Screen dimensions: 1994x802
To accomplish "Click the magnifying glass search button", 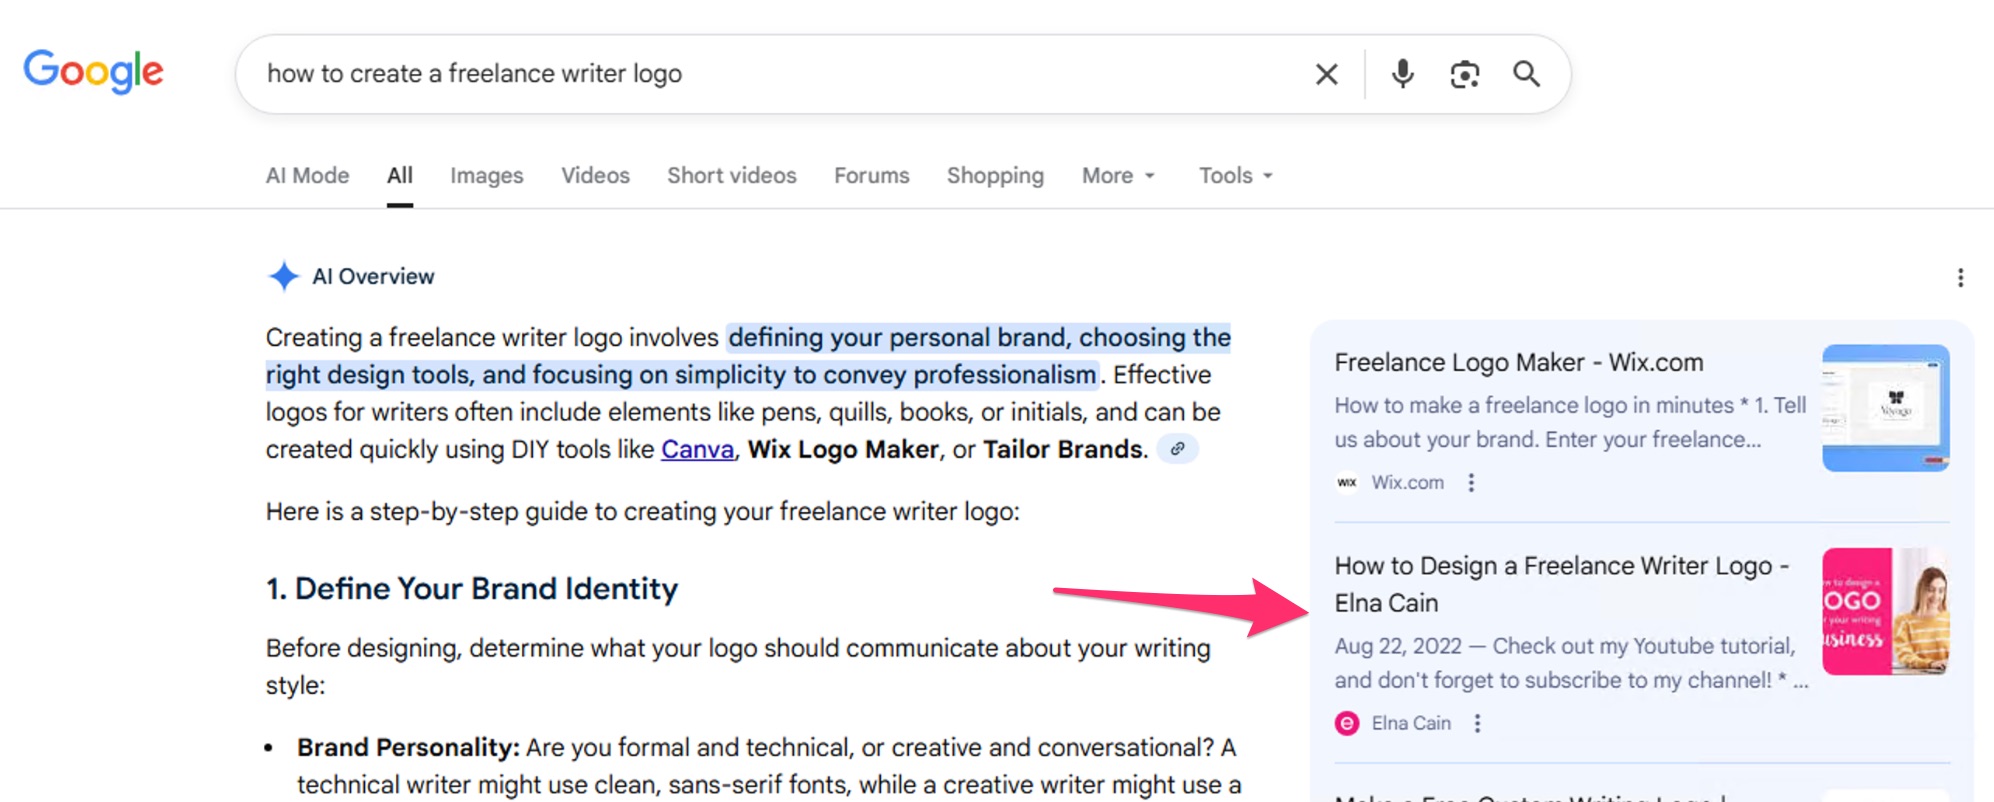I will tap(1526, 74).
